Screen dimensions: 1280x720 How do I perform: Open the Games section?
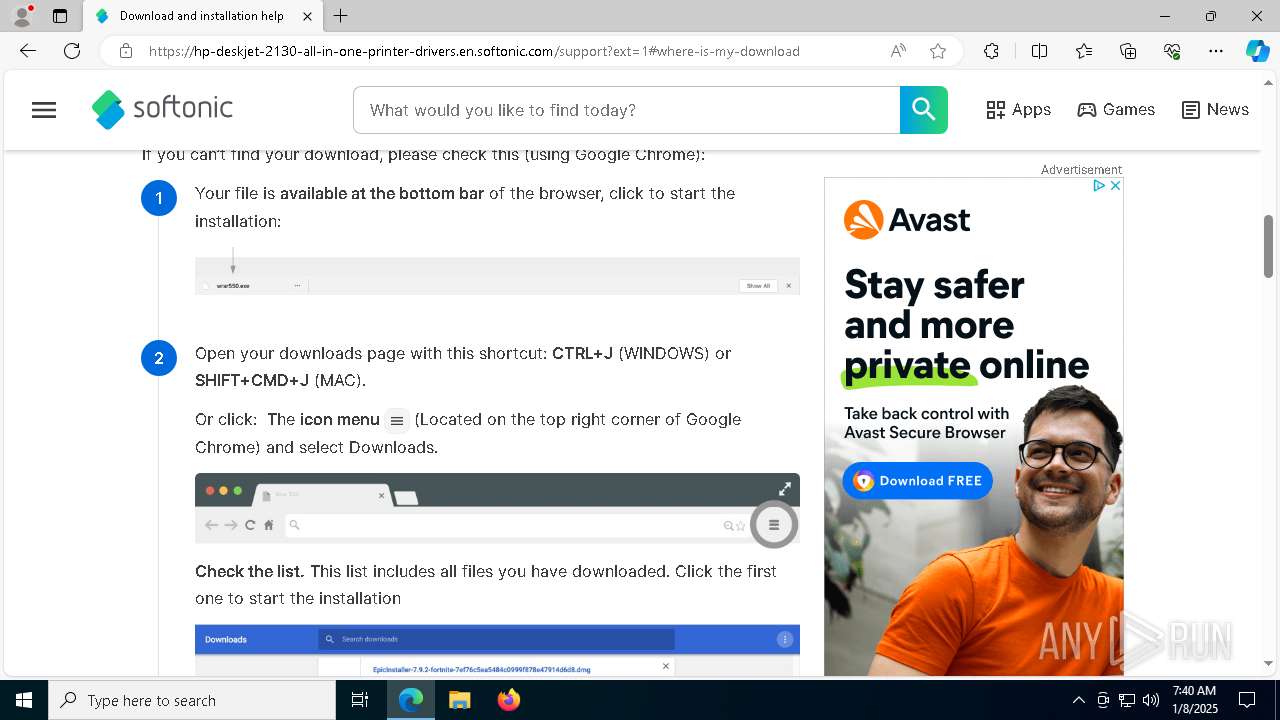(x=1116, y=110)
